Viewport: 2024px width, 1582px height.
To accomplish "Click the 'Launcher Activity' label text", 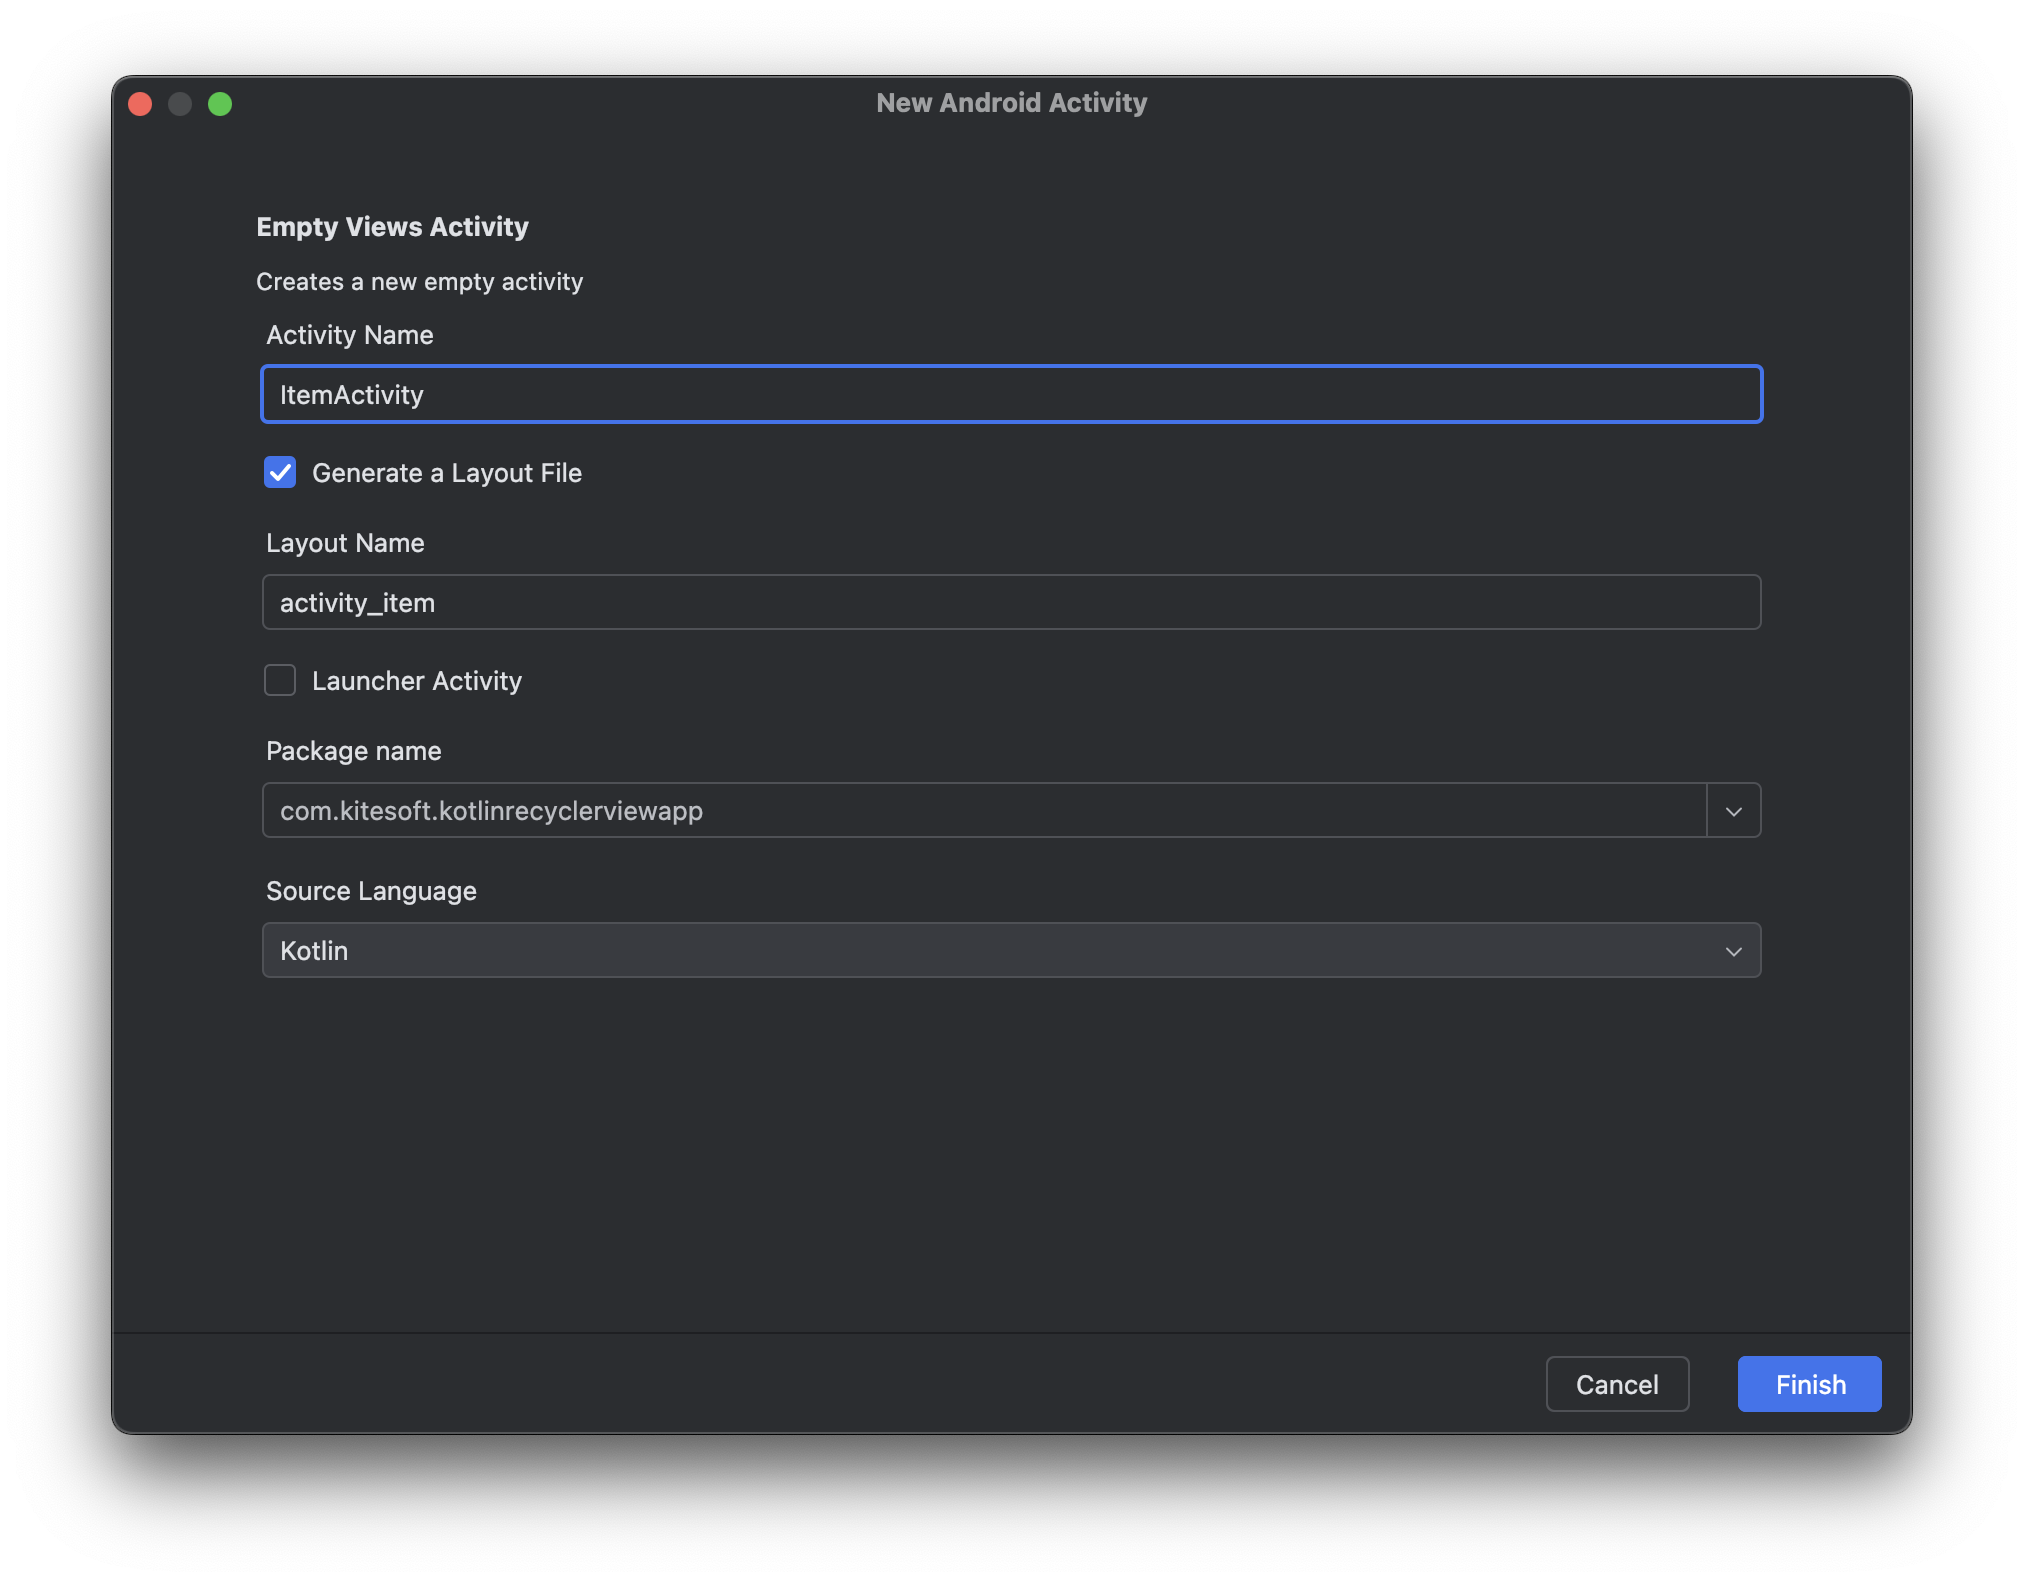I will point(417,681).
